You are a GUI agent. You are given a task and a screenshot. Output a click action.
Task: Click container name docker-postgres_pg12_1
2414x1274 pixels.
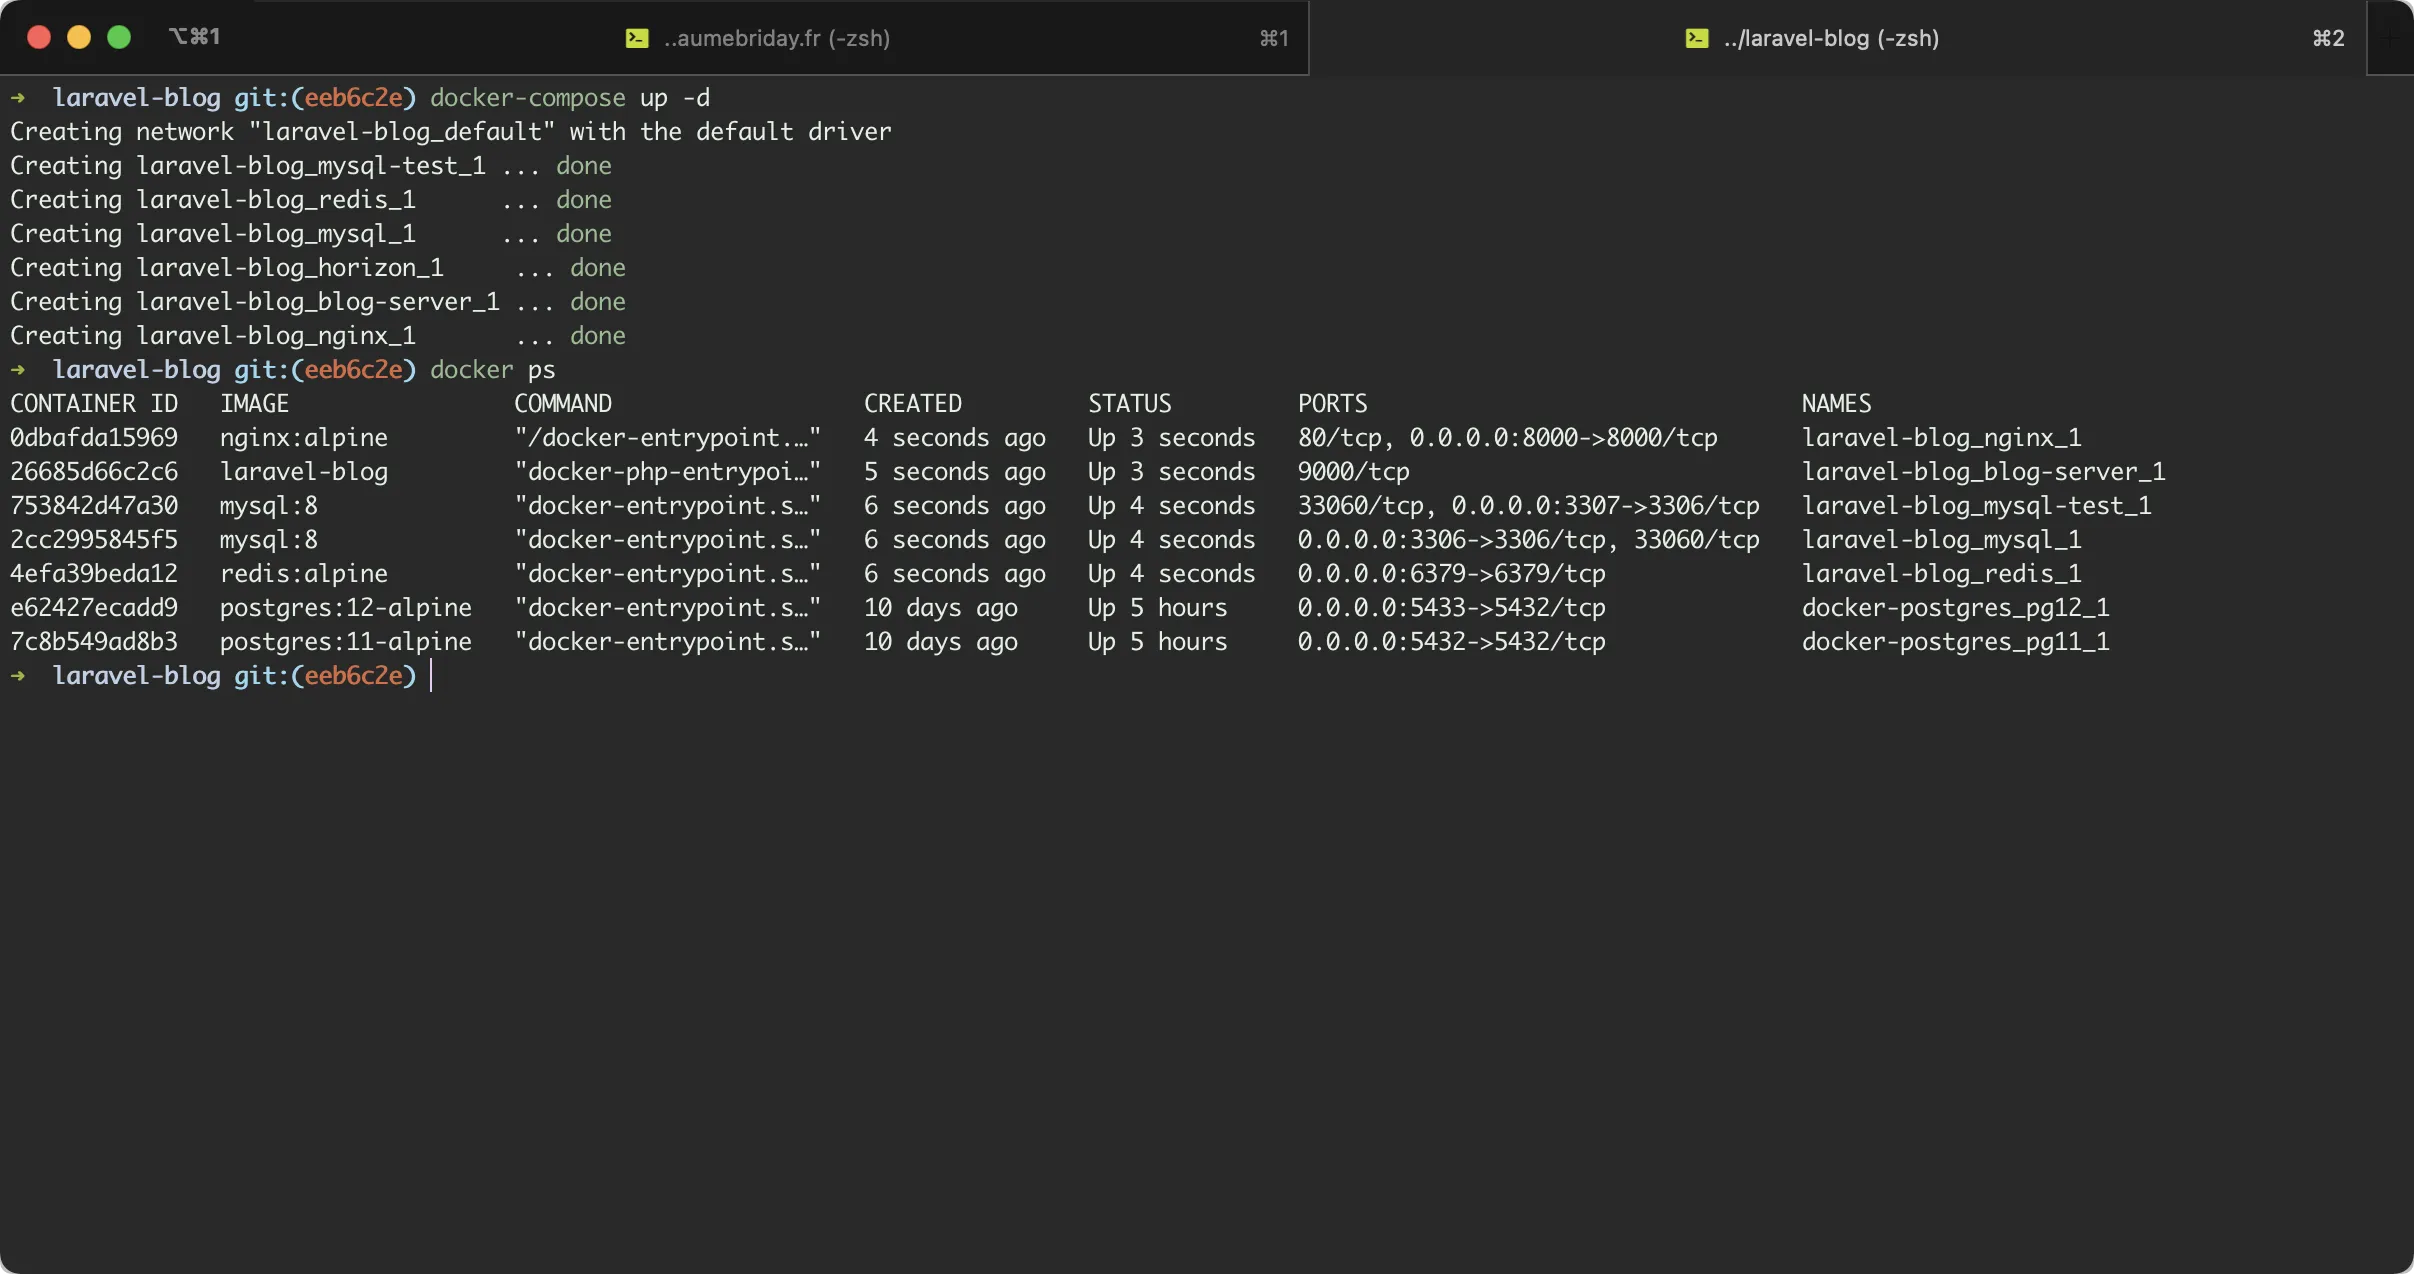[1955, 608]
